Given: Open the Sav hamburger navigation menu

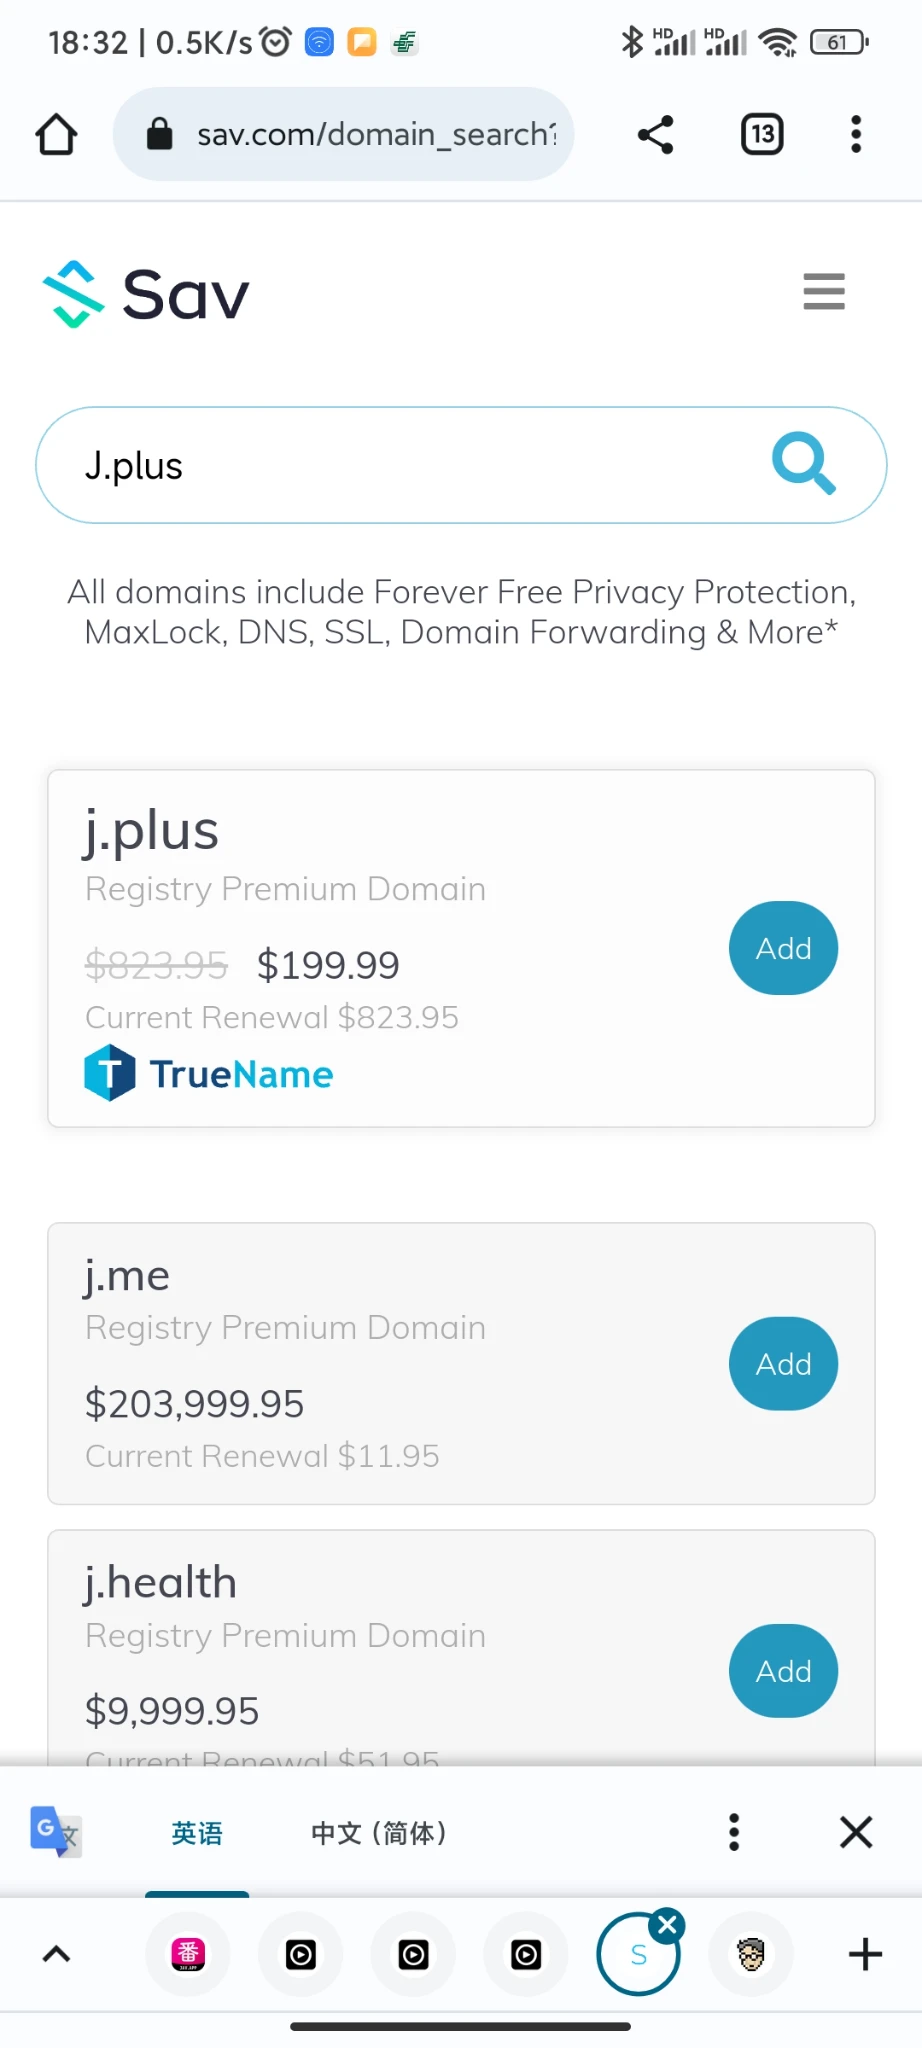Looking at the screenshot, I should (x=824, y=292).
